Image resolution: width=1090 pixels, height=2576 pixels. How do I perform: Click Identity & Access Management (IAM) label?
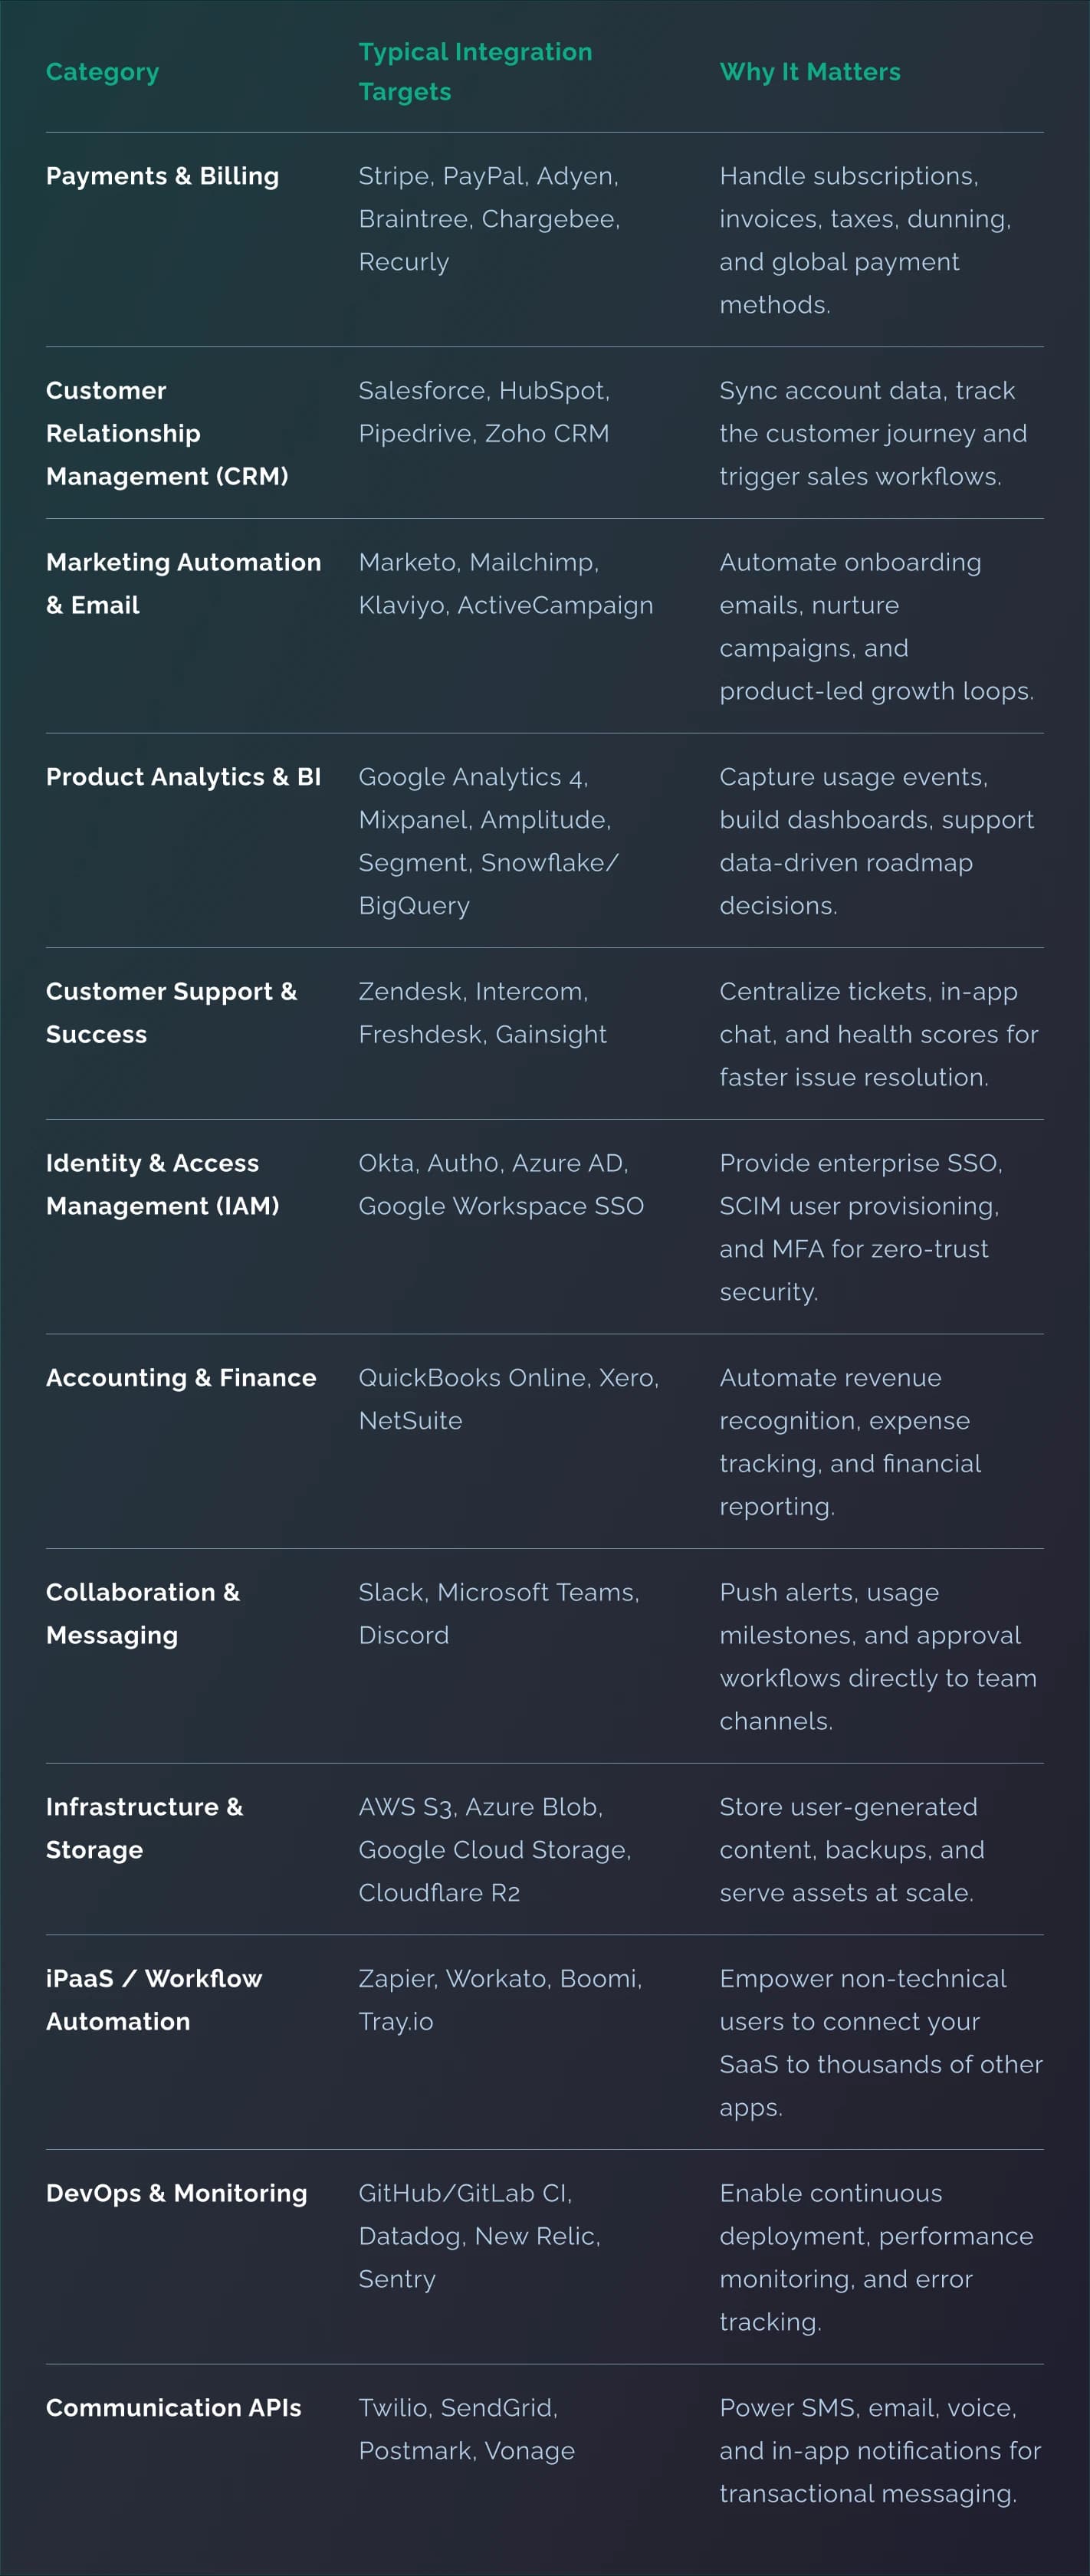click(x=162, y=1184)
